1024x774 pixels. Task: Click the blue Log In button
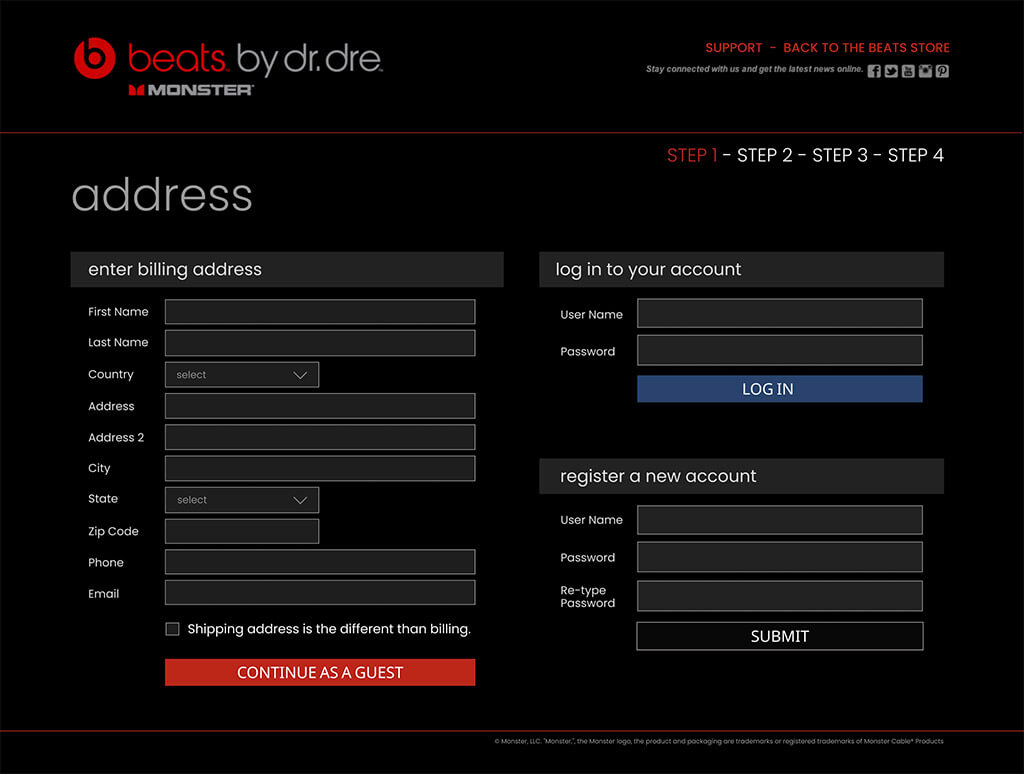pos(779,389)
